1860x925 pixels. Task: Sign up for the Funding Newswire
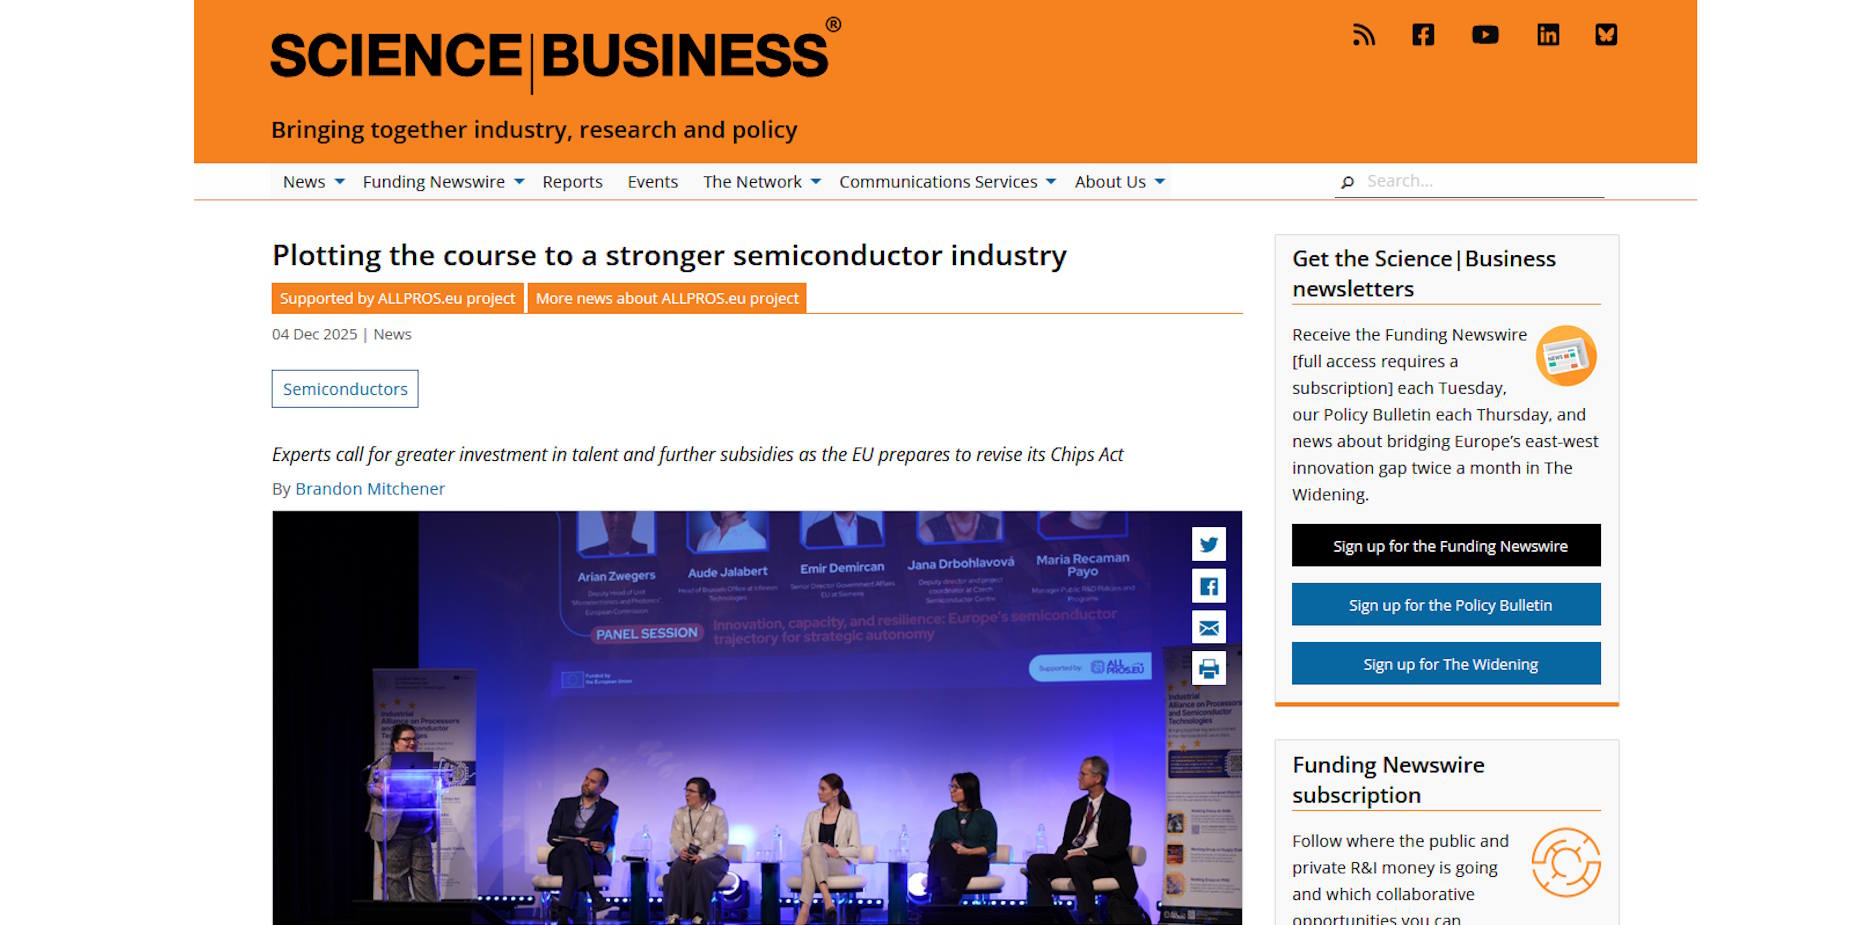[x=1445, y=545]
